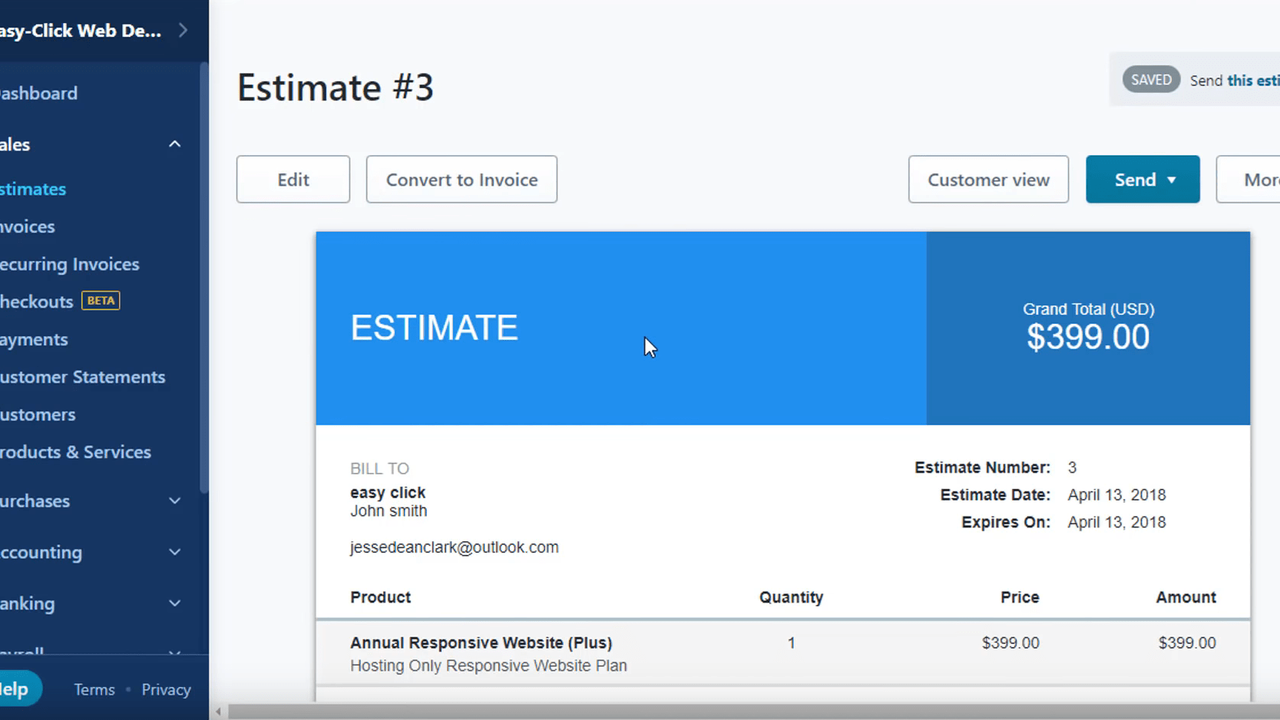Navigate to Invoices
The image size is (1280, 720).
click(x=27, y=226)
